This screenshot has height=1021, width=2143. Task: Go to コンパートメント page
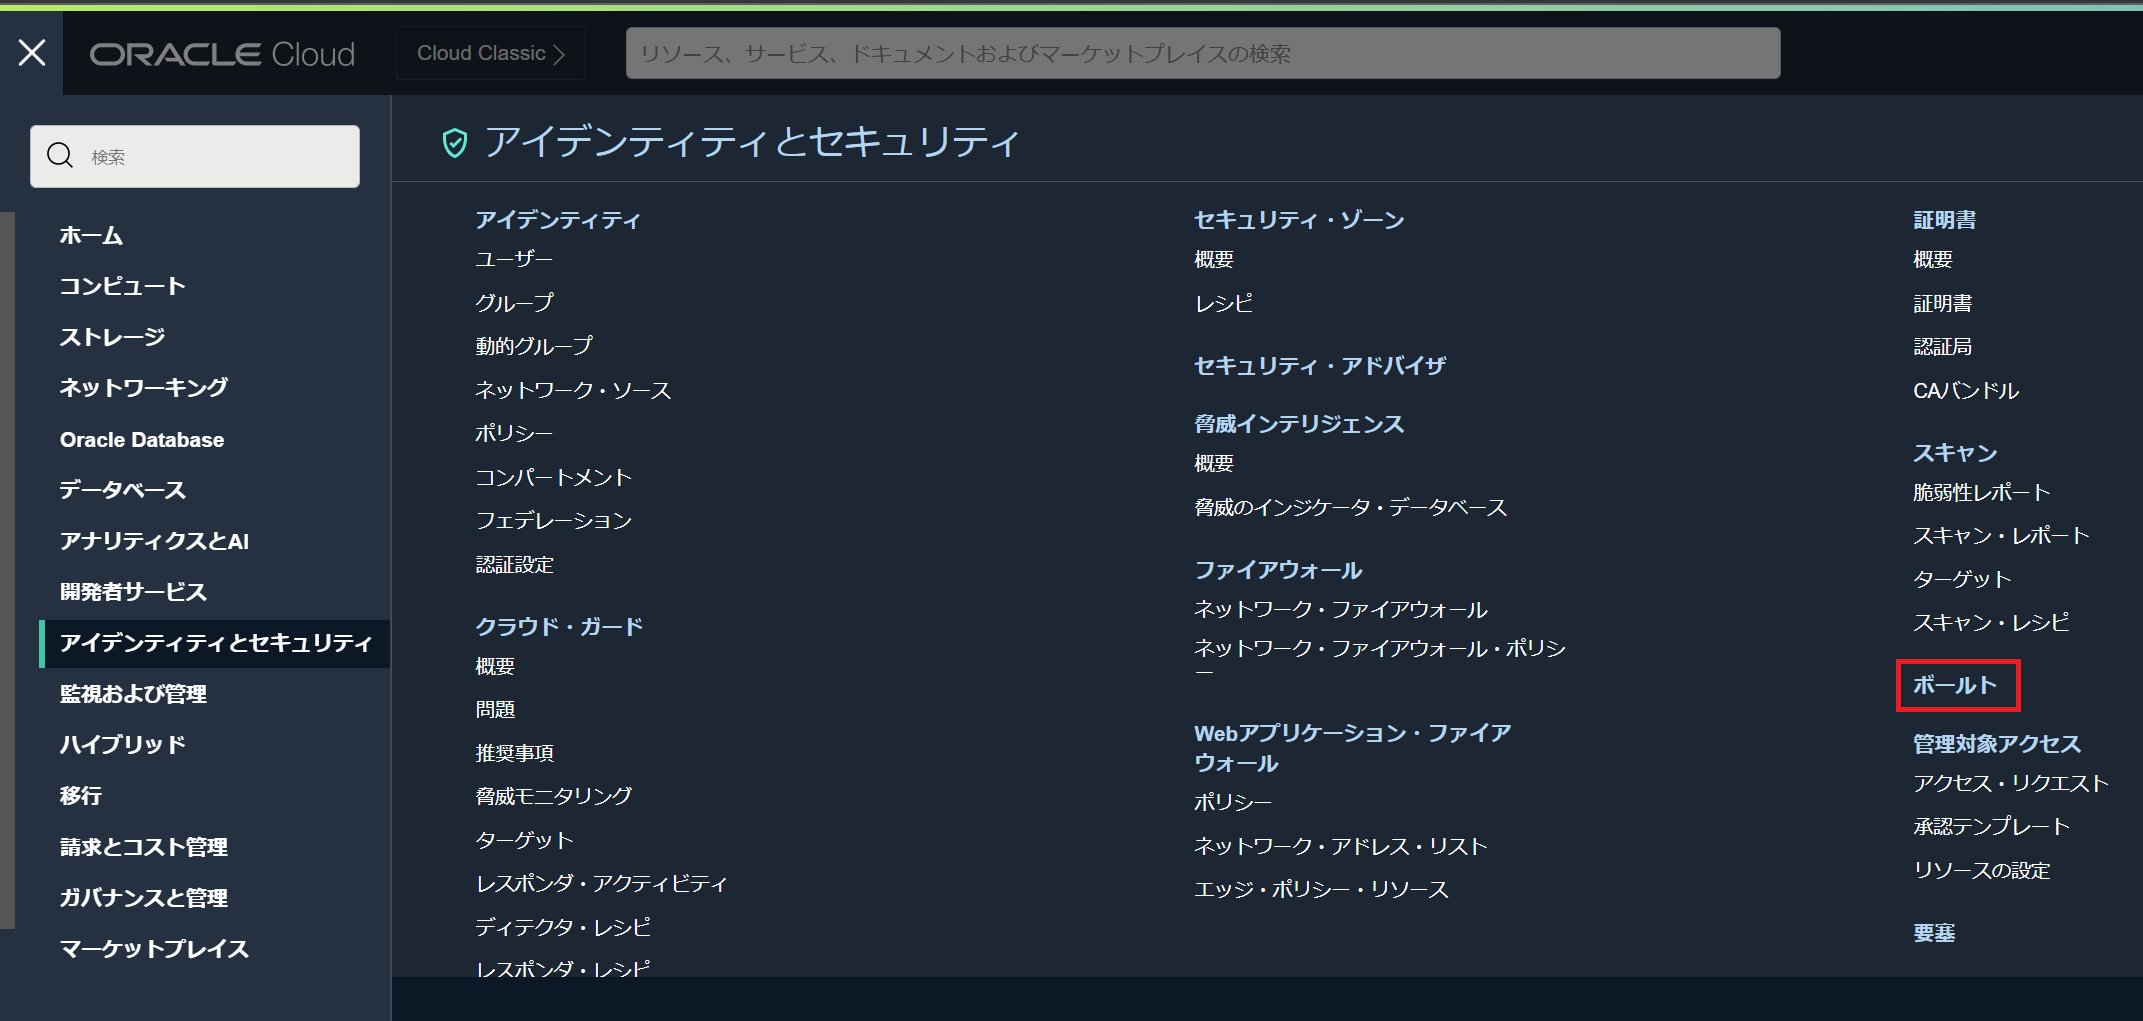tap(553, 478)
